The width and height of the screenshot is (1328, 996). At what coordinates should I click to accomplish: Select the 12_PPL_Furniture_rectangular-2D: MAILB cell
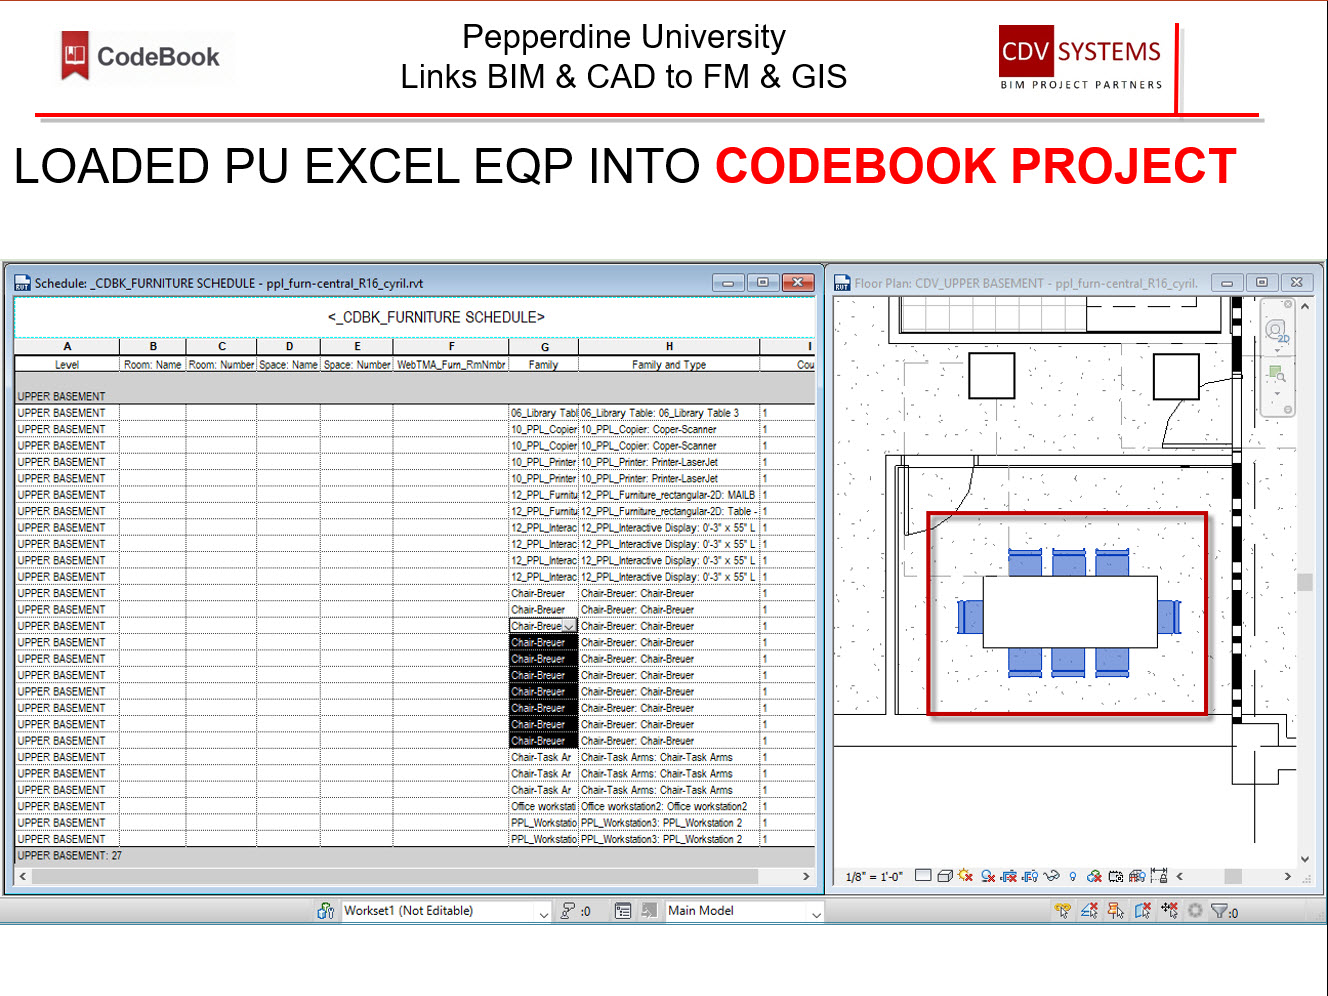click(669, 495)
